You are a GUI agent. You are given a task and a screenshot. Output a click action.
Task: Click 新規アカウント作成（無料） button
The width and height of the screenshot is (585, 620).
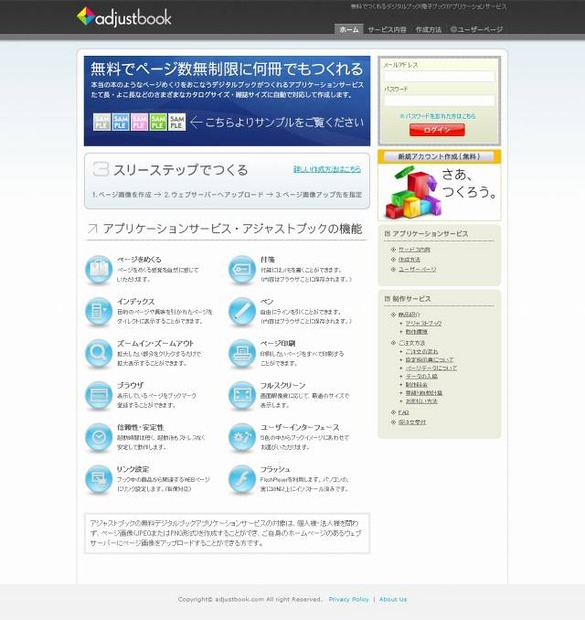click(x=439, y=157)
